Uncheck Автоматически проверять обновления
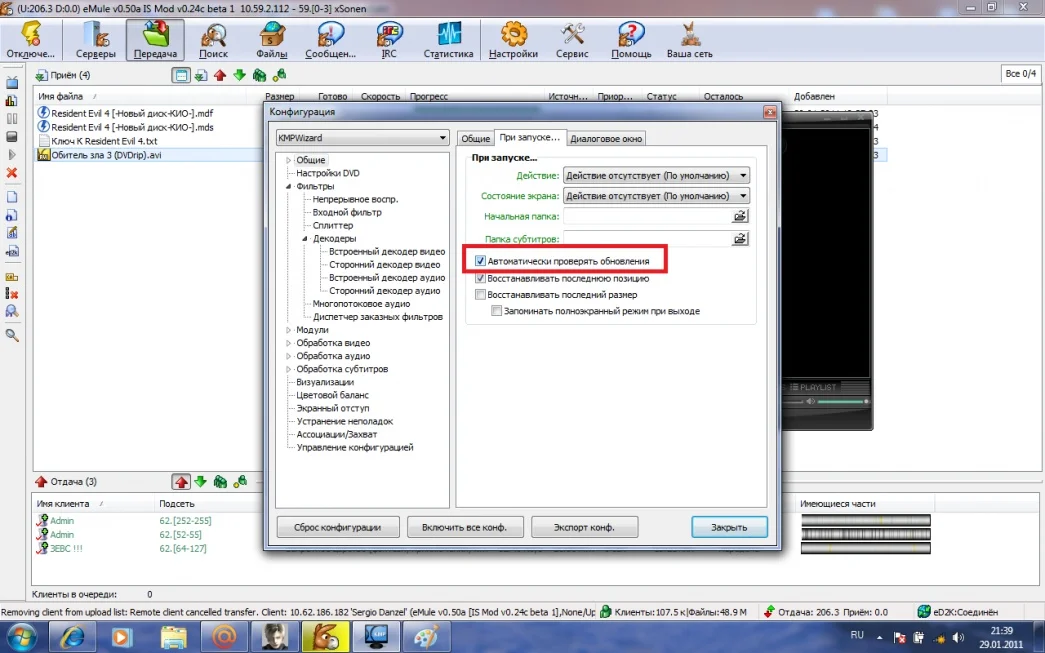This screenshot has width=1045, height=653. tap(480, 261)
